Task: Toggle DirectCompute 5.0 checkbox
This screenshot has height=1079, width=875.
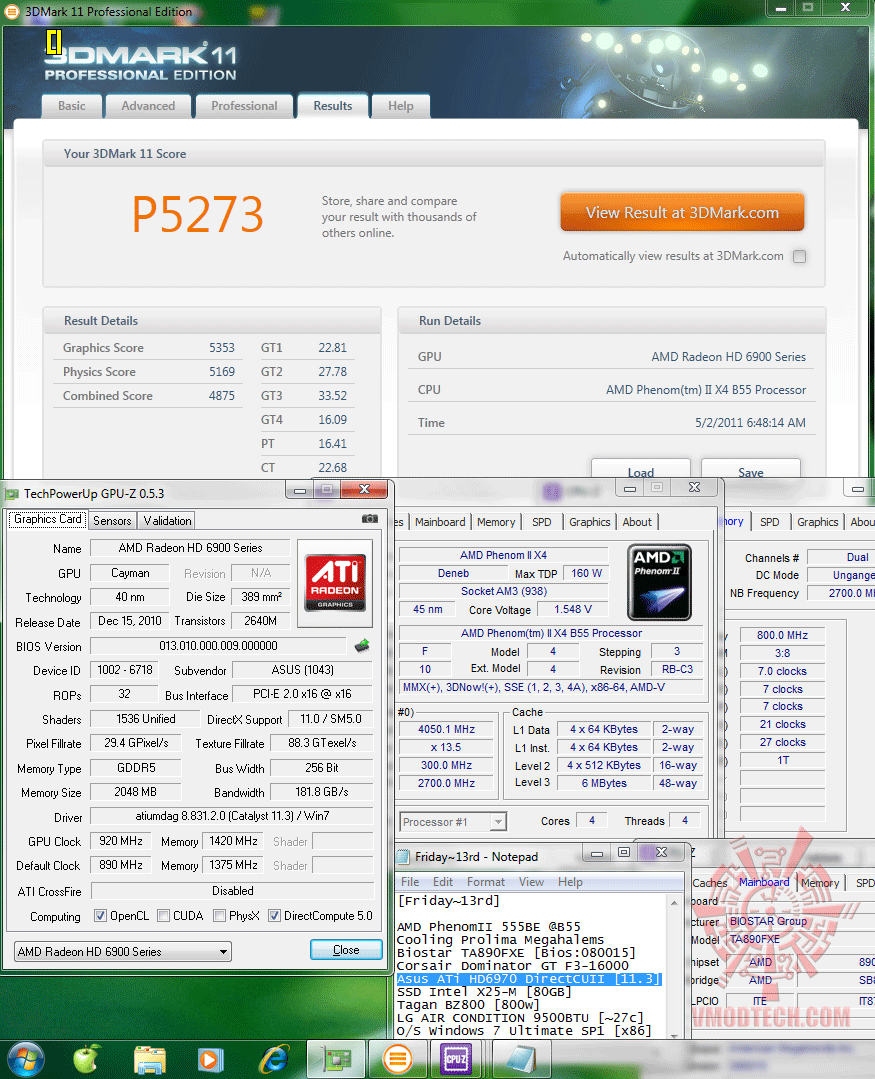Action: coord(274,916)
